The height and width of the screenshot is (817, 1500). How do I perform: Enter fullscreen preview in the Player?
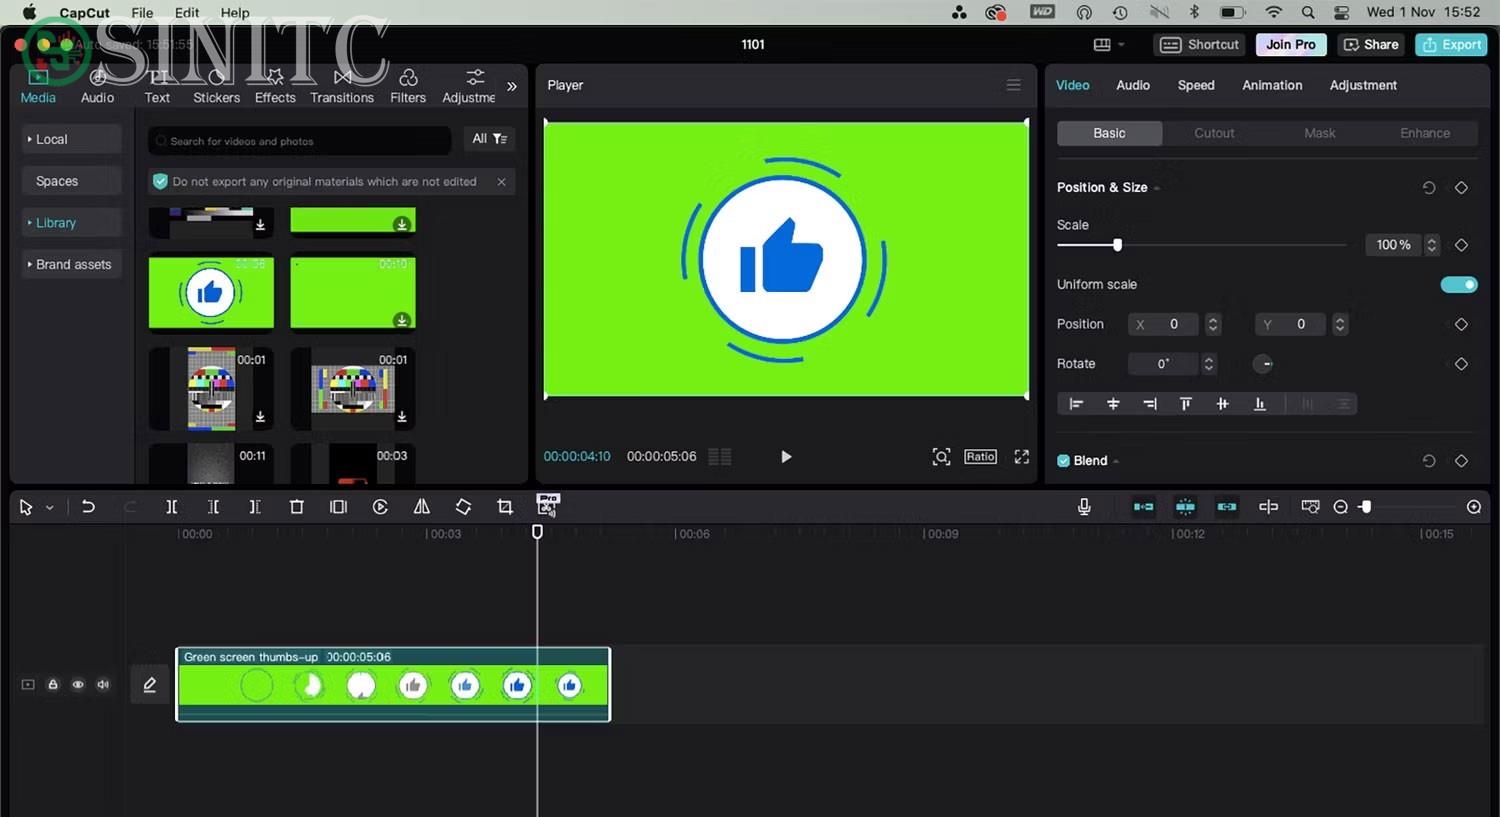click(x=1021, y=457)
